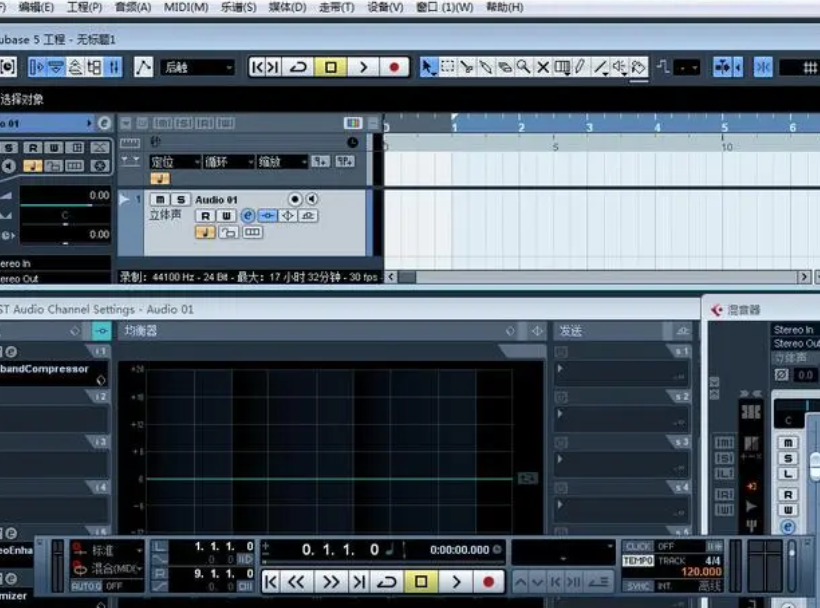Click Stop in the top toolbar

tap(331, 67)
